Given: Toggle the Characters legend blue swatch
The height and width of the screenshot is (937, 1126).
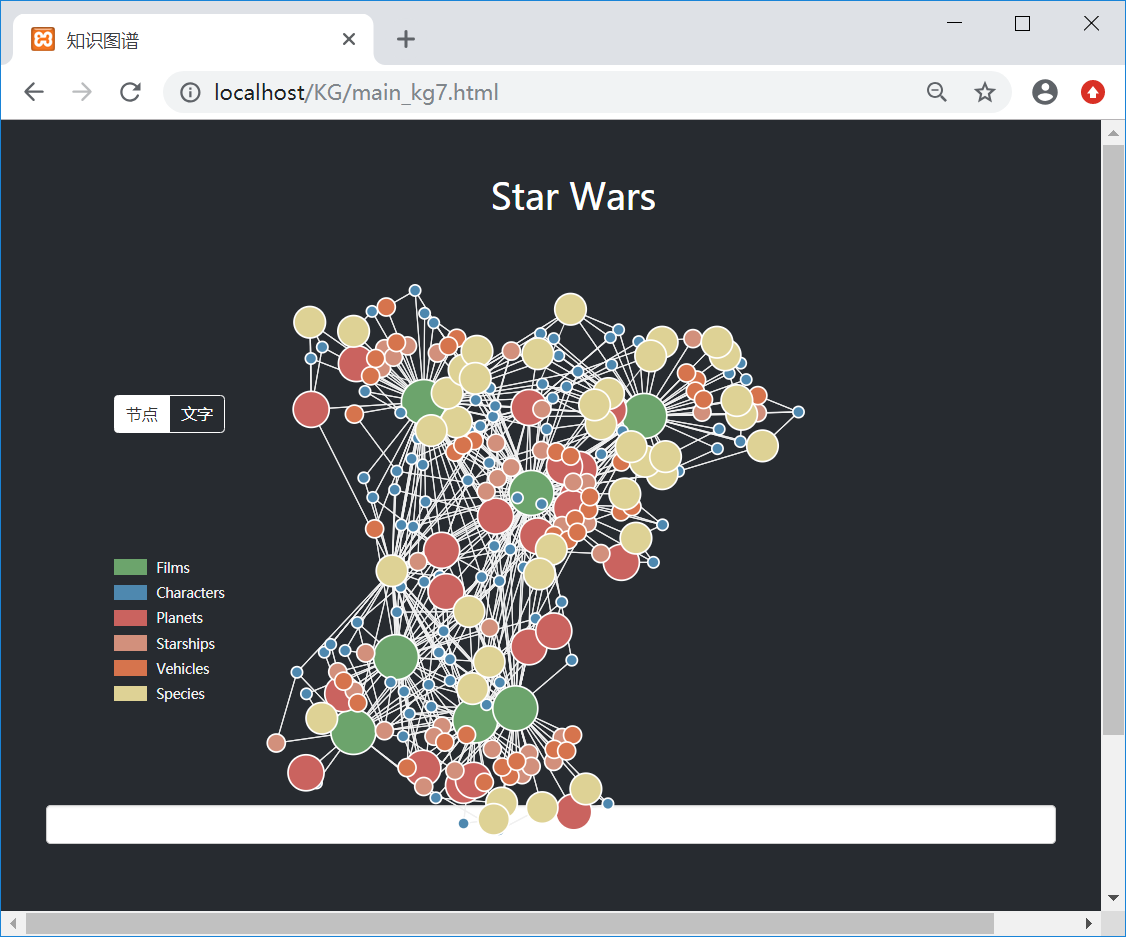Looking at the screenshot, I should [130, 592].
